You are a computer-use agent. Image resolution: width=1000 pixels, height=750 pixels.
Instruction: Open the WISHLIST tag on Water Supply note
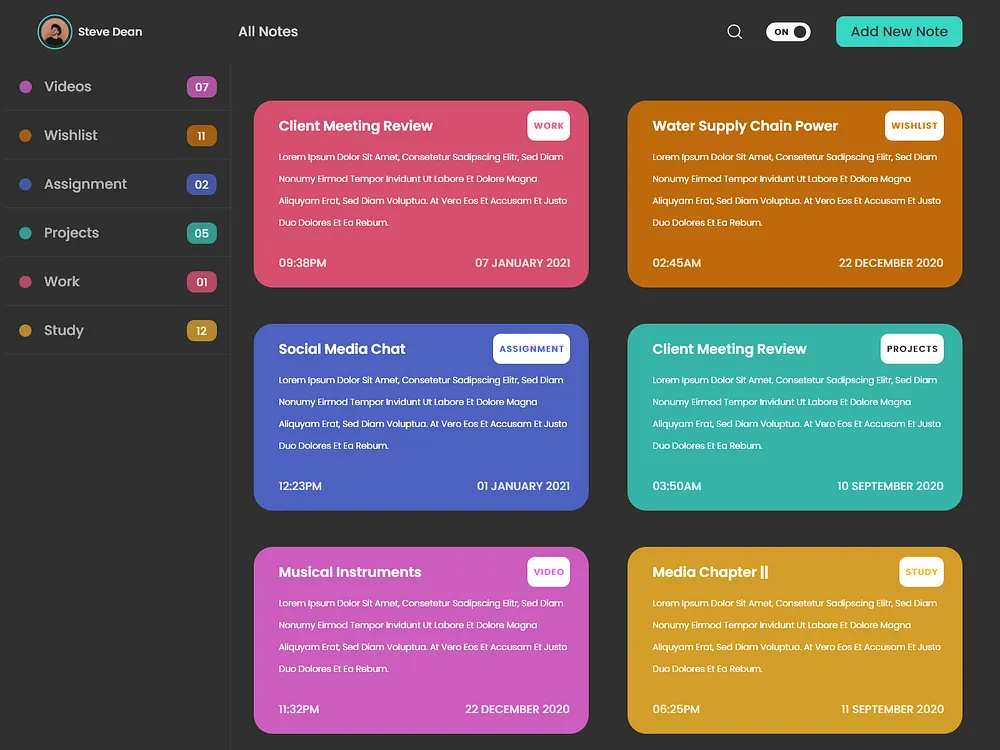tap(914, 126)
